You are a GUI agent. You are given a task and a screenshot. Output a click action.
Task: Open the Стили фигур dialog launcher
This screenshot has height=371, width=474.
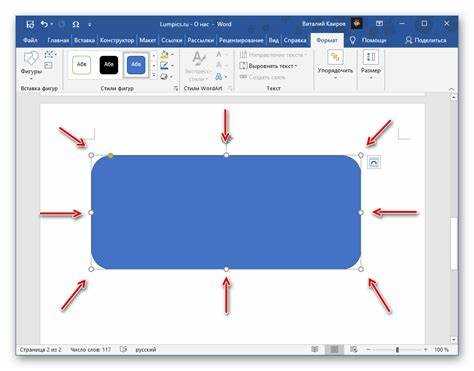(175, 88)
